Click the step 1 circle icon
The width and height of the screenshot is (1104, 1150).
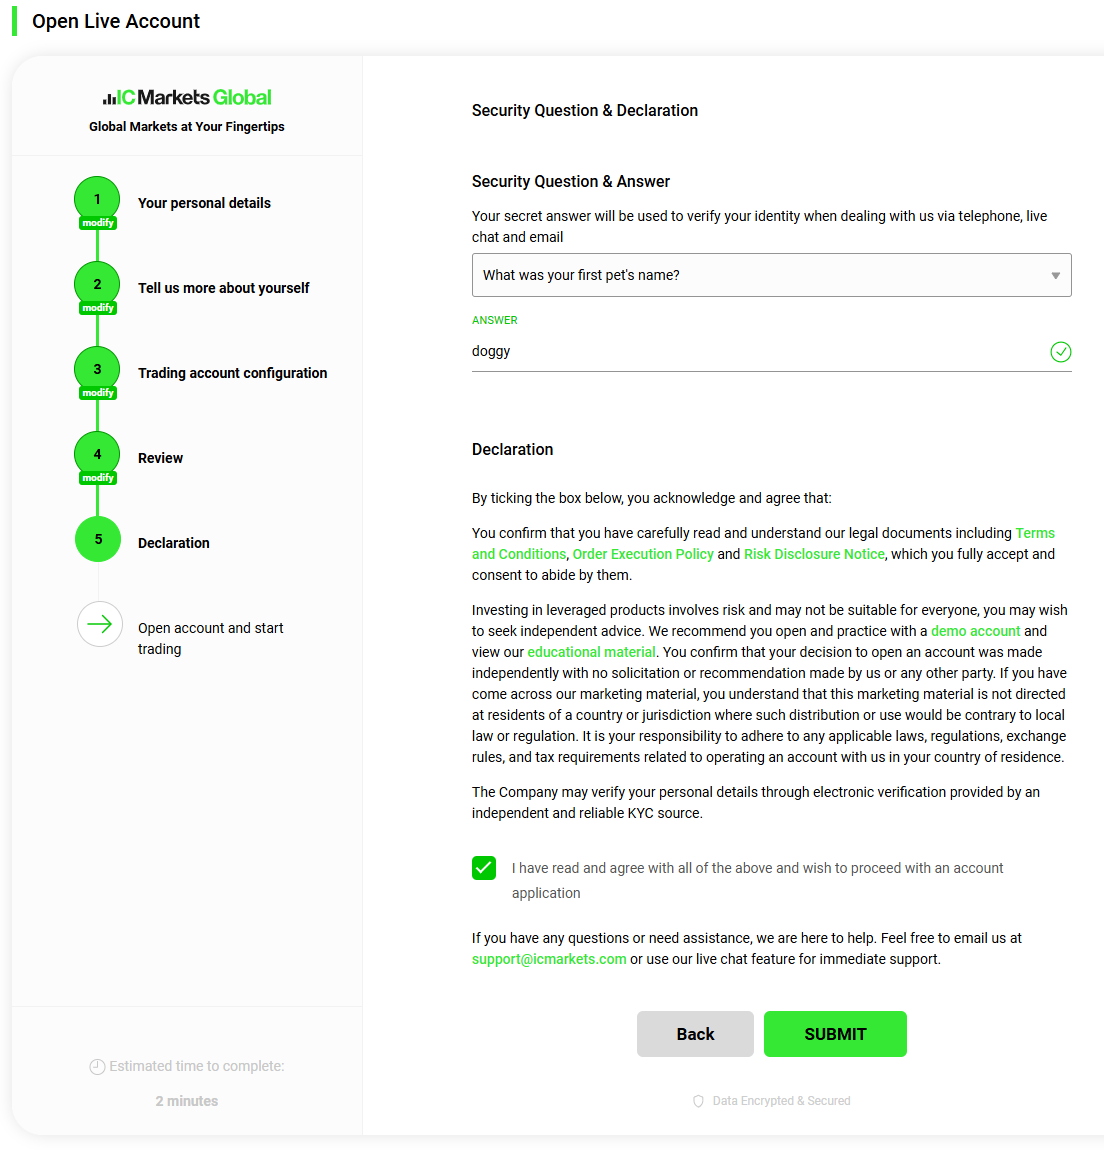97,199
